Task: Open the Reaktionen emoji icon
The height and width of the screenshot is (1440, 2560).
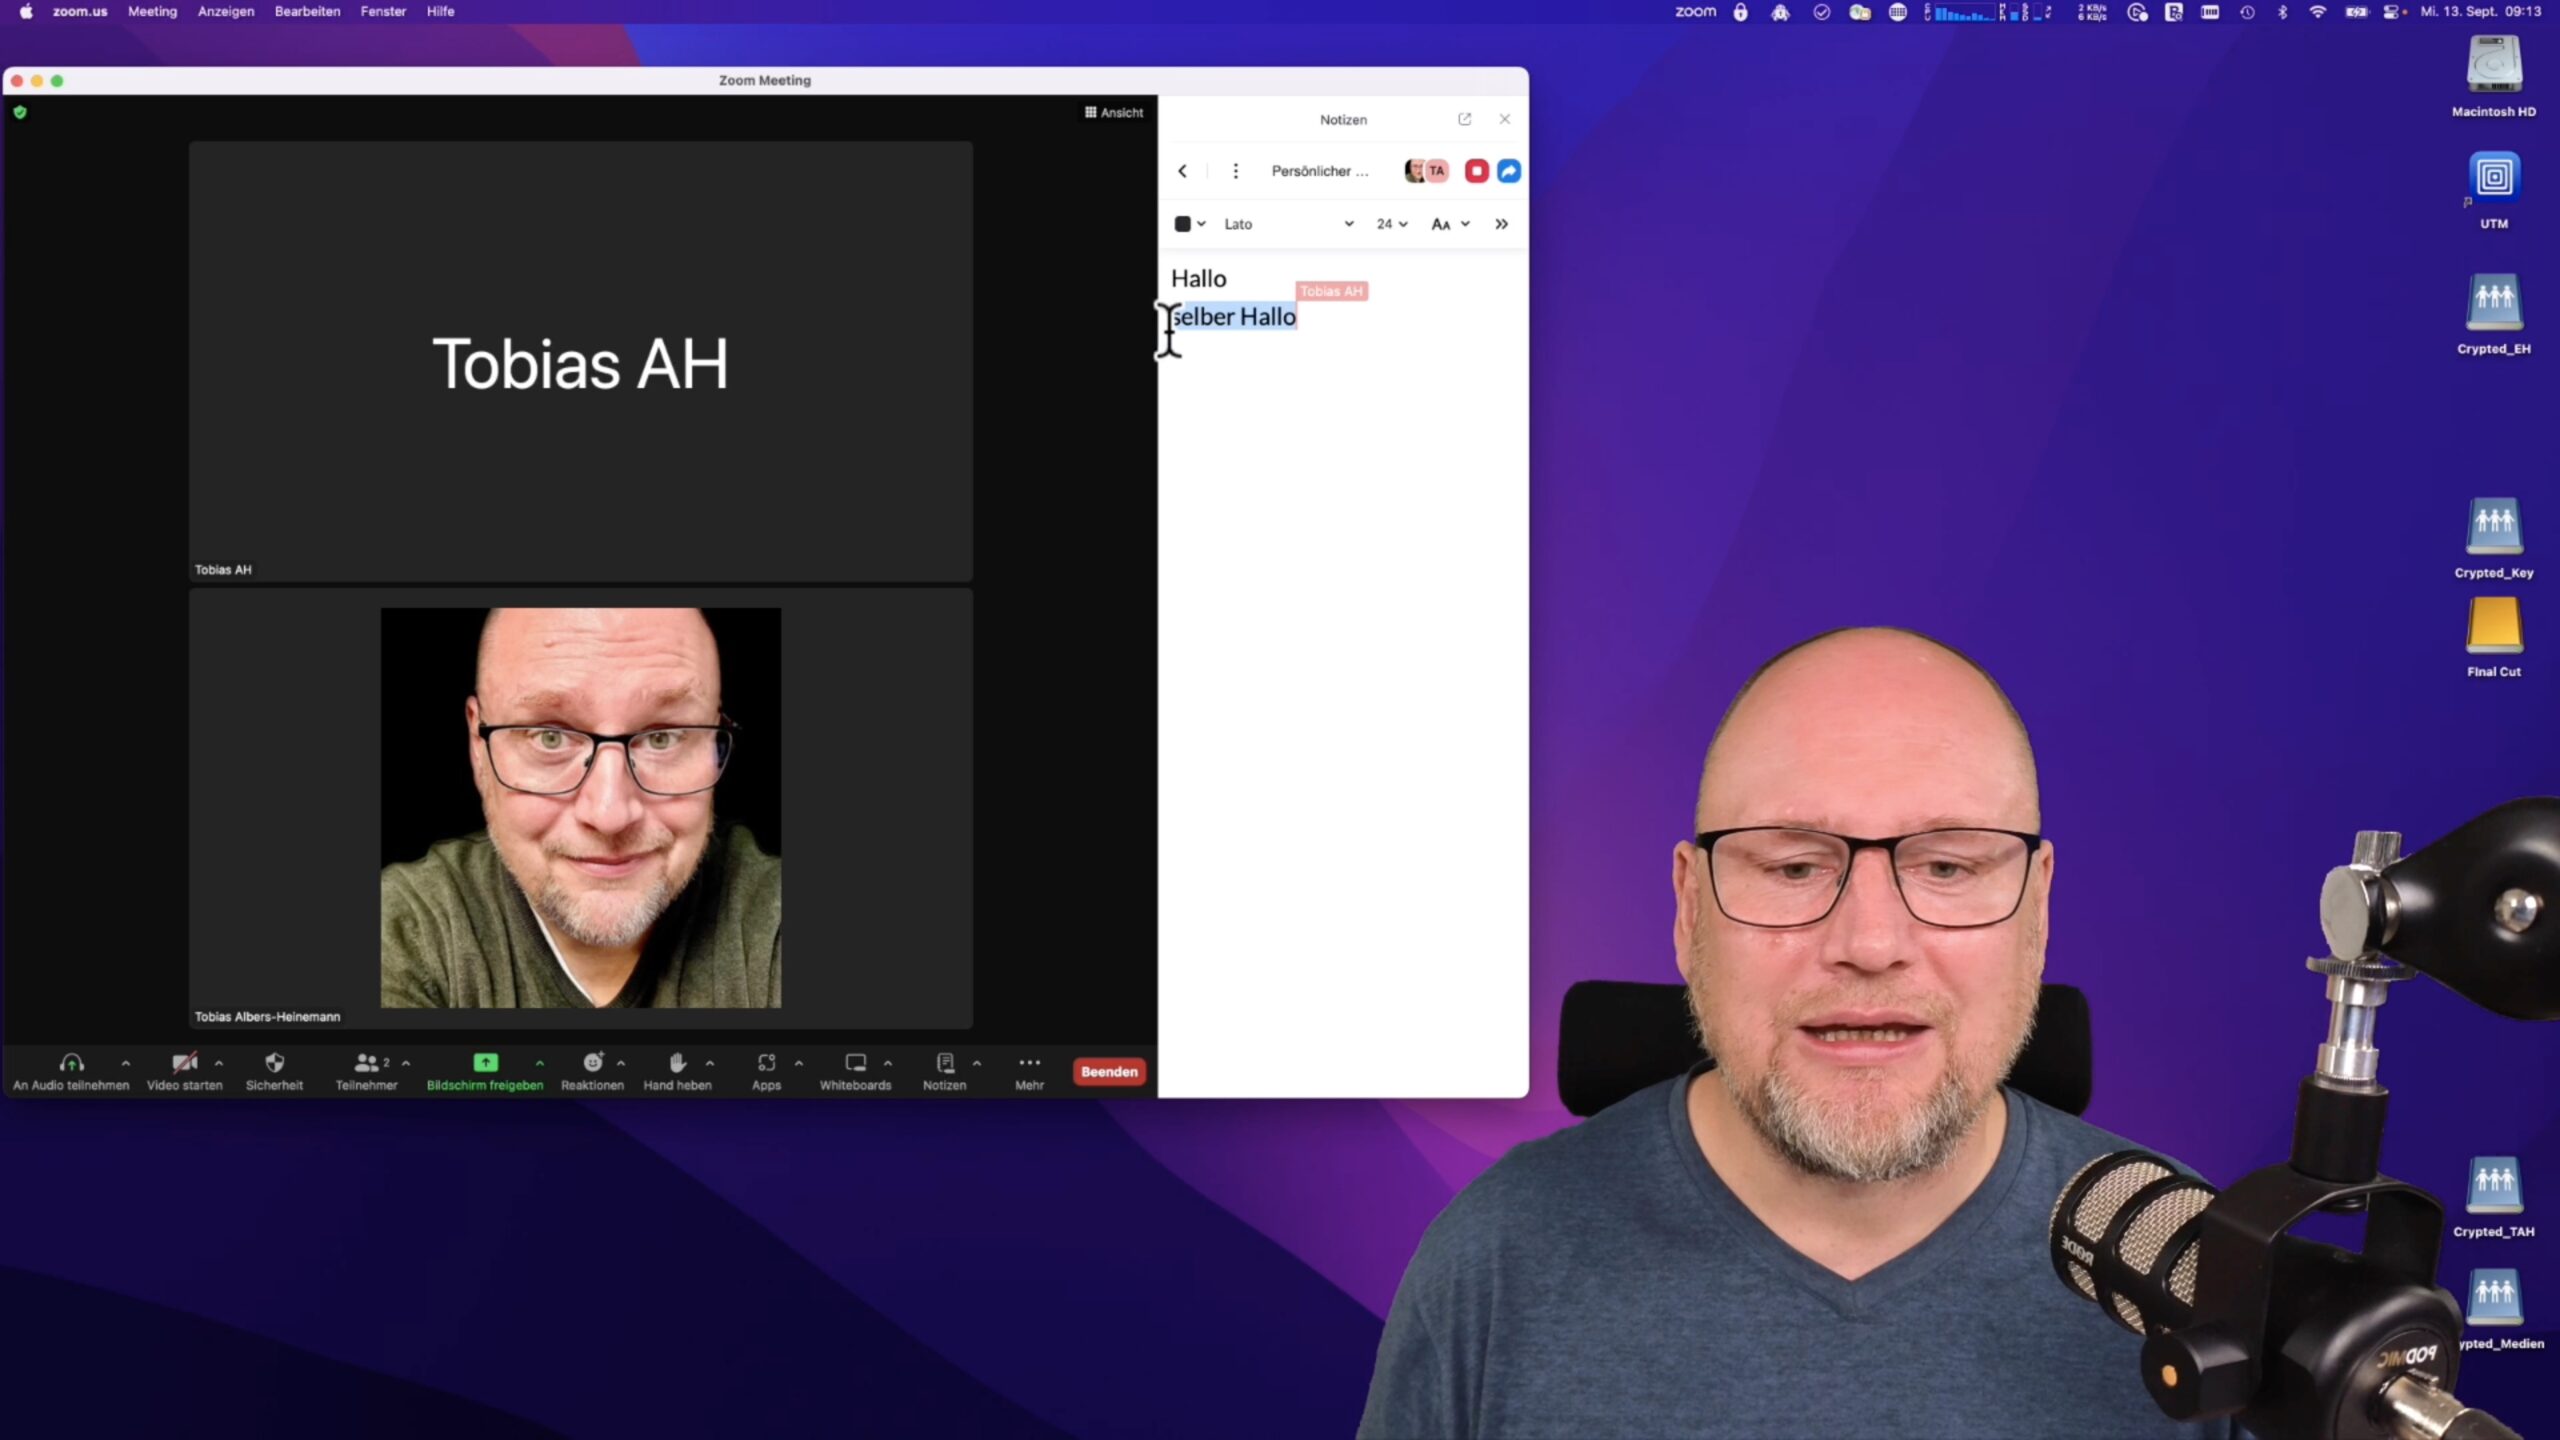Action: click(592, 1063)
